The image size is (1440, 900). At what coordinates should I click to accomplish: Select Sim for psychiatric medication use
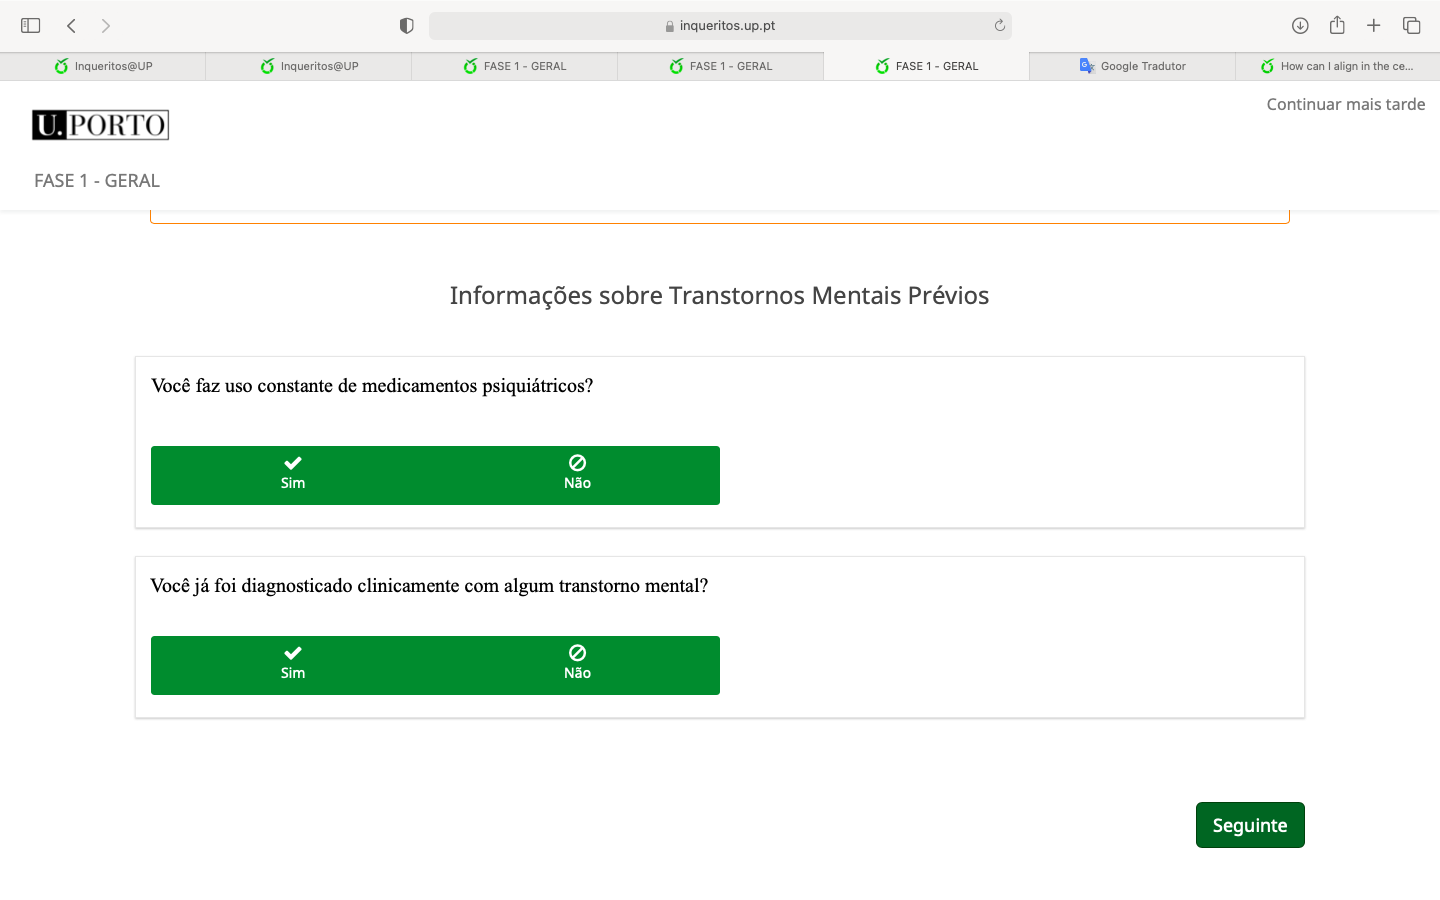click(x=293, y=475)
